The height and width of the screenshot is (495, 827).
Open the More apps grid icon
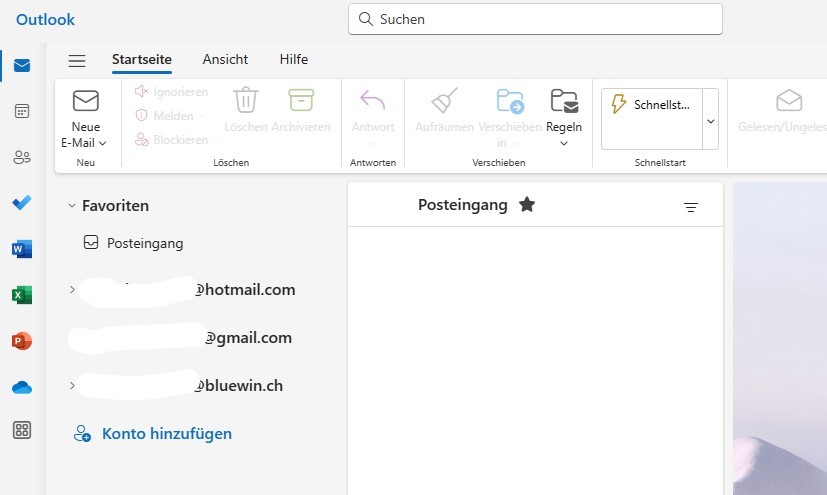(x=22, y=430)
